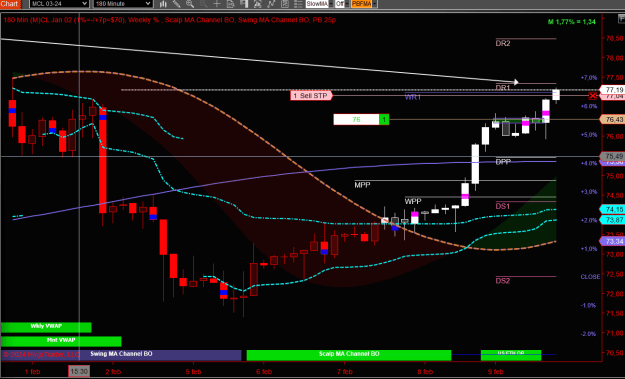Viewport: 625px width, 379px height.
Task: Click the 1 feb date label
Action: [x=33, y=371]
